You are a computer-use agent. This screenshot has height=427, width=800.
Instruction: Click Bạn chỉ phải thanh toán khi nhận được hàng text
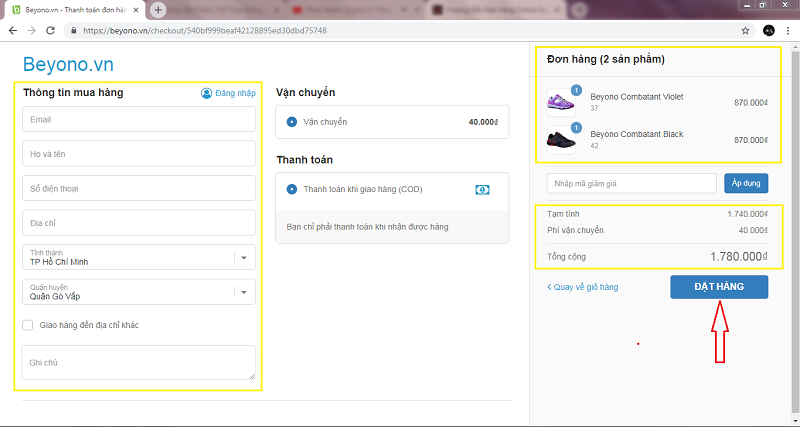click(x=367, y=227)
